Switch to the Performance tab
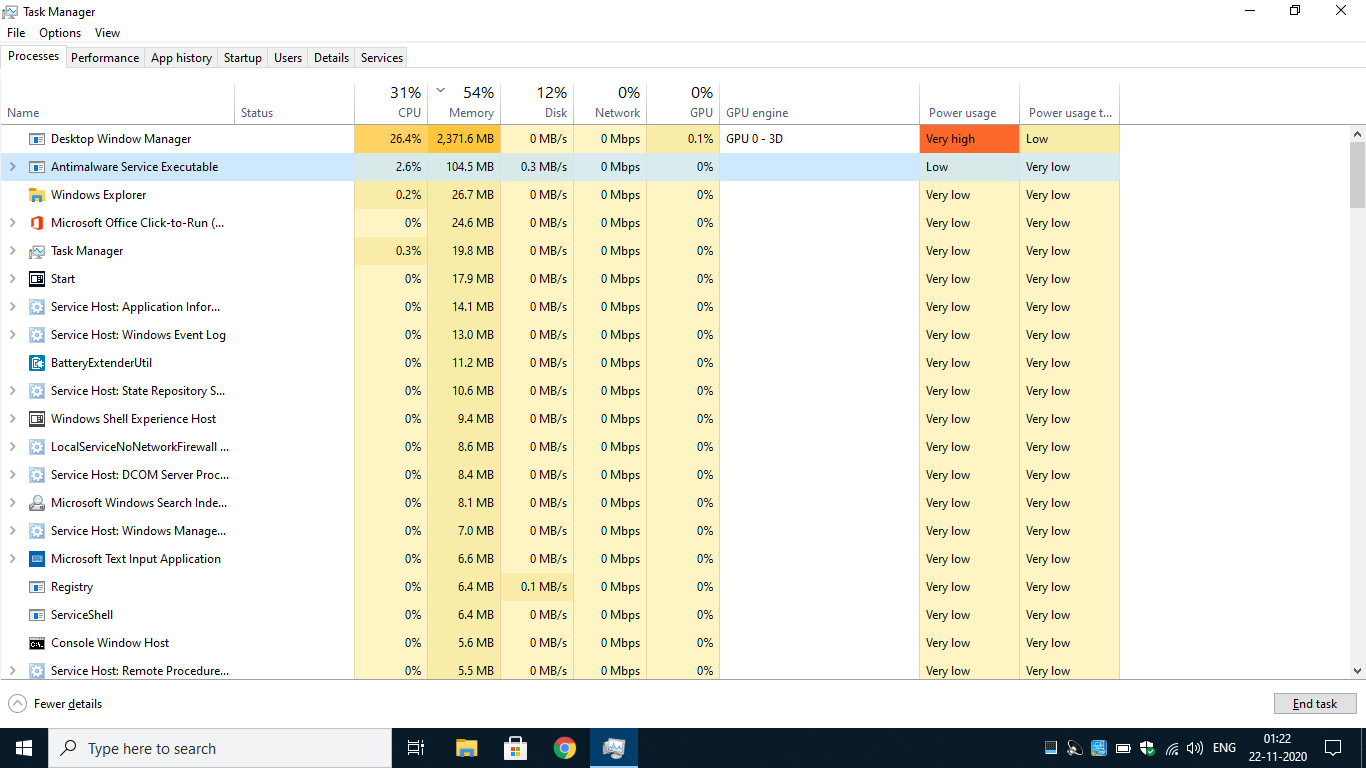Image resolution: width=1366 pixels, height=768 pixels. tap(105, 58)
